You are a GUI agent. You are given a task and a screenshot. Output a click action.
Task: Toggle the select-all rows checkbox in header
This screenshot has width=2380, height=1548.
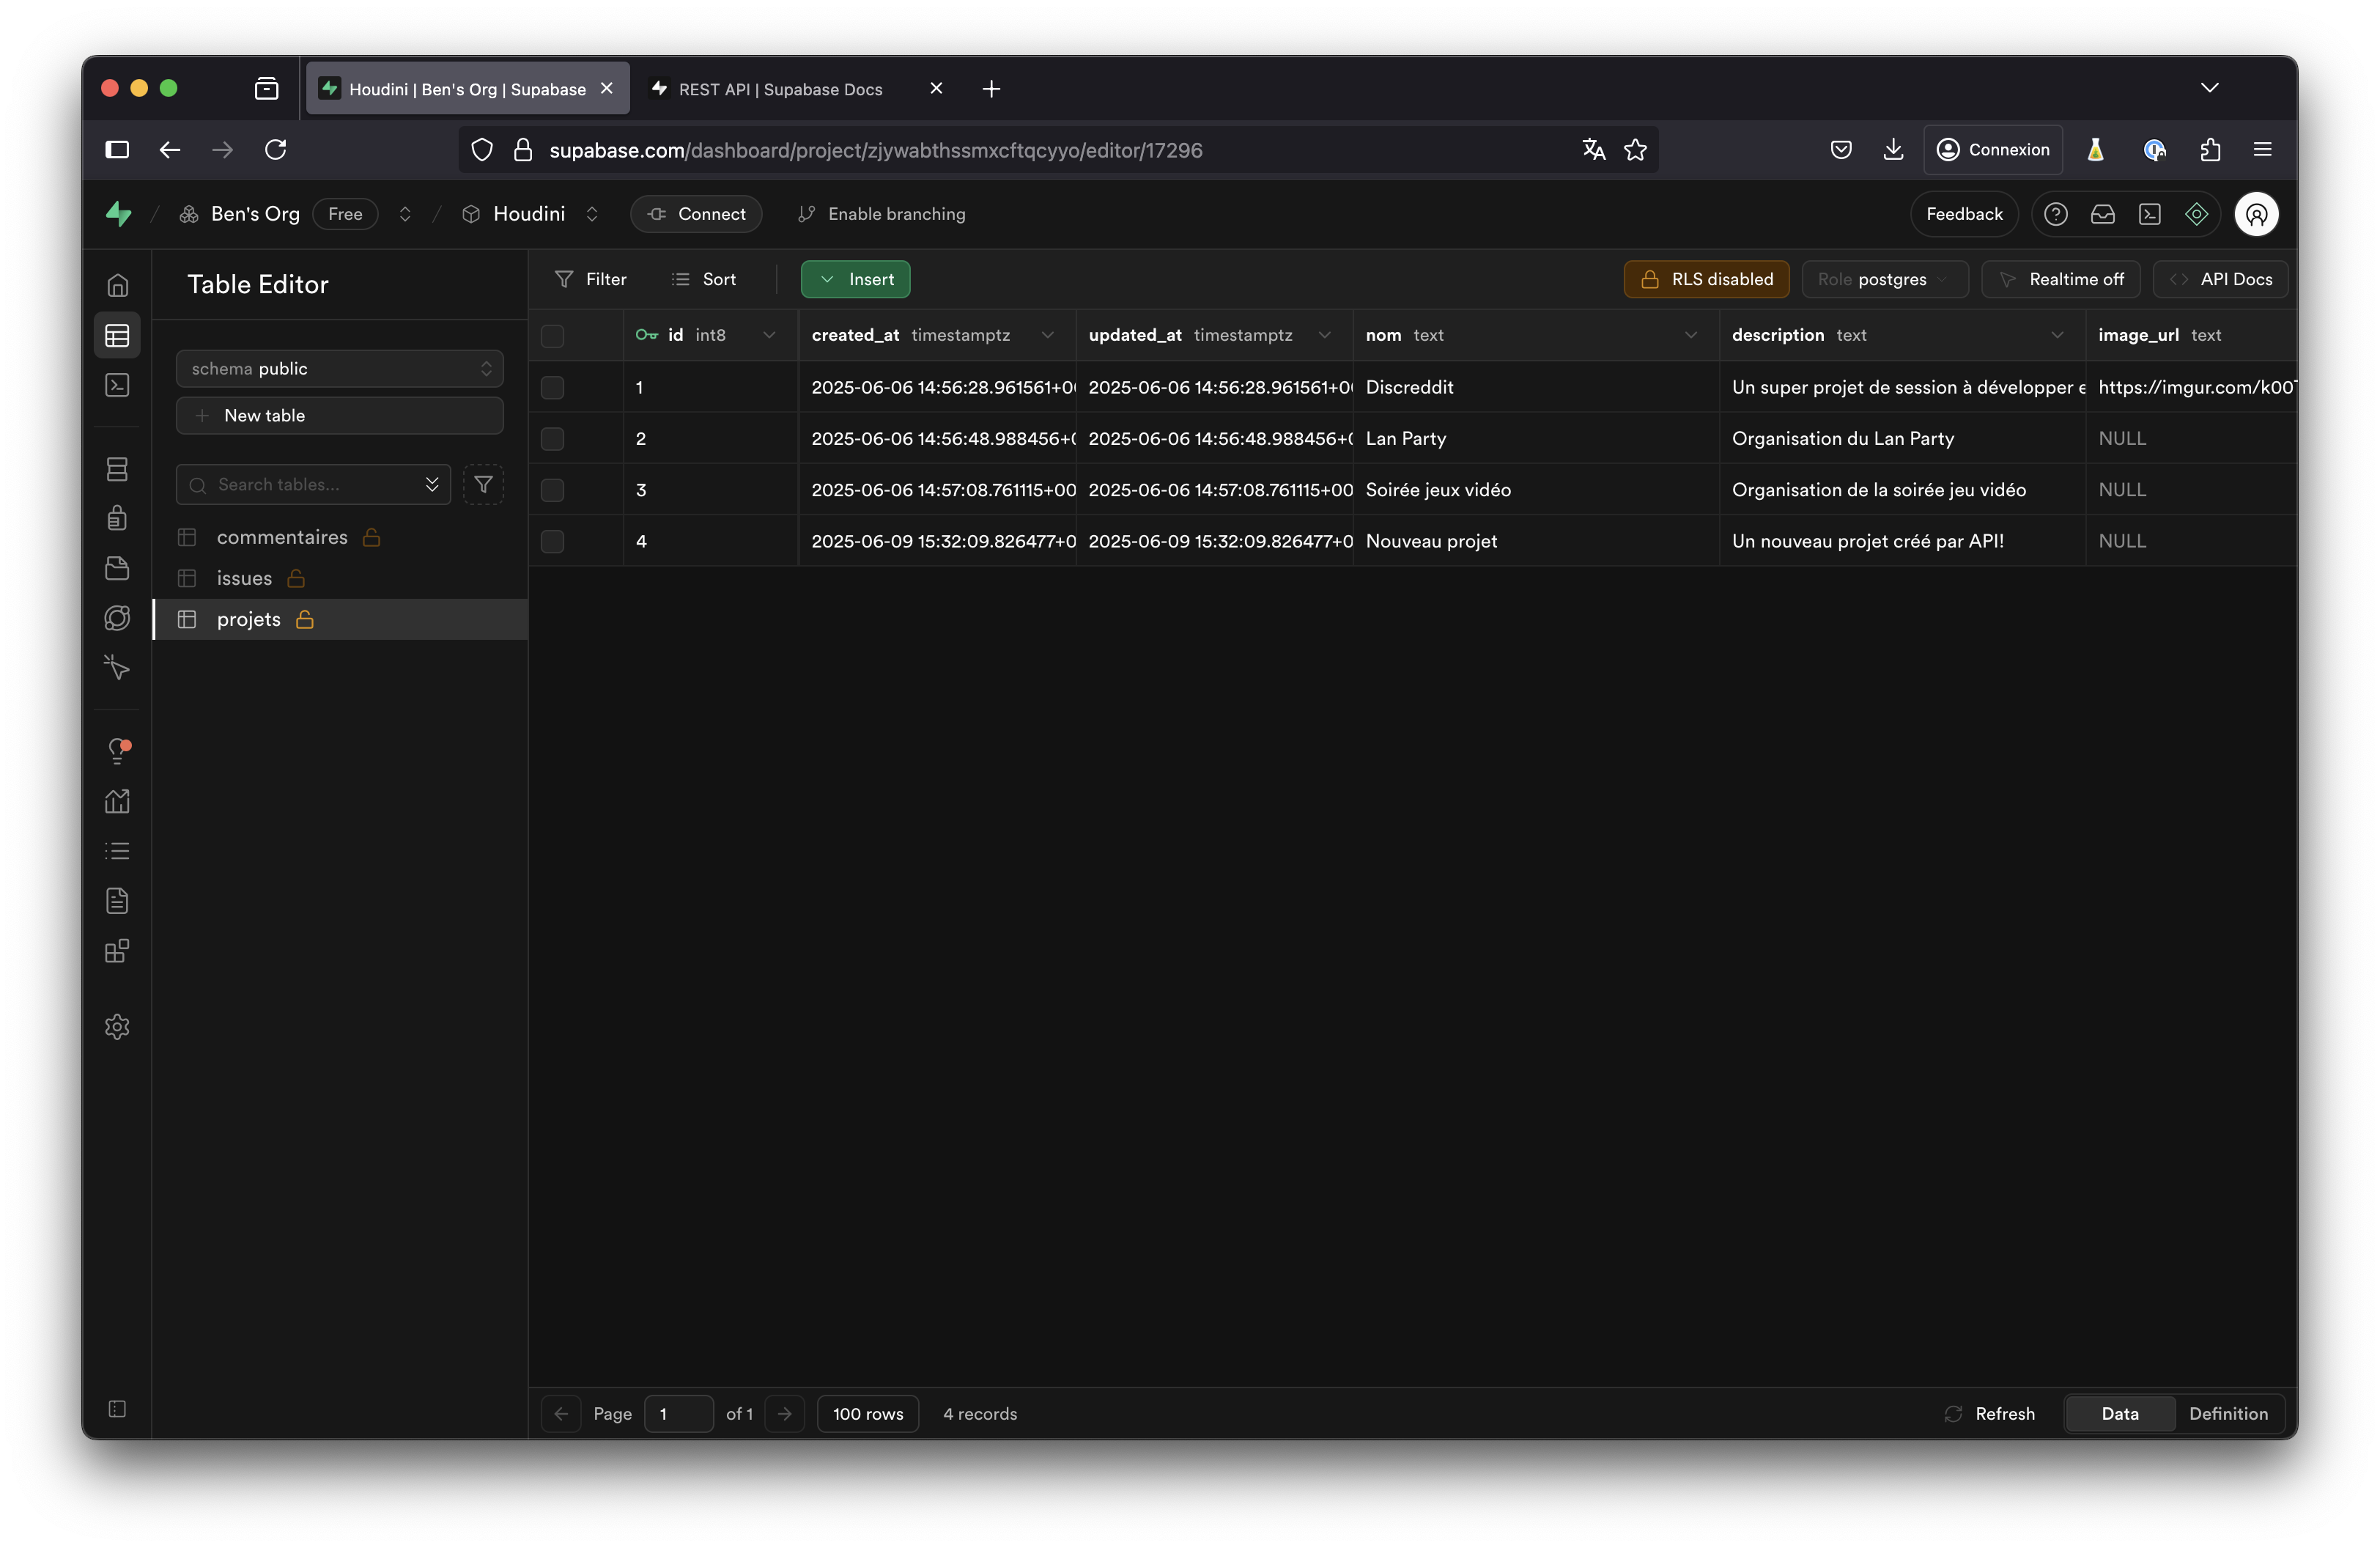click(552, 336)
